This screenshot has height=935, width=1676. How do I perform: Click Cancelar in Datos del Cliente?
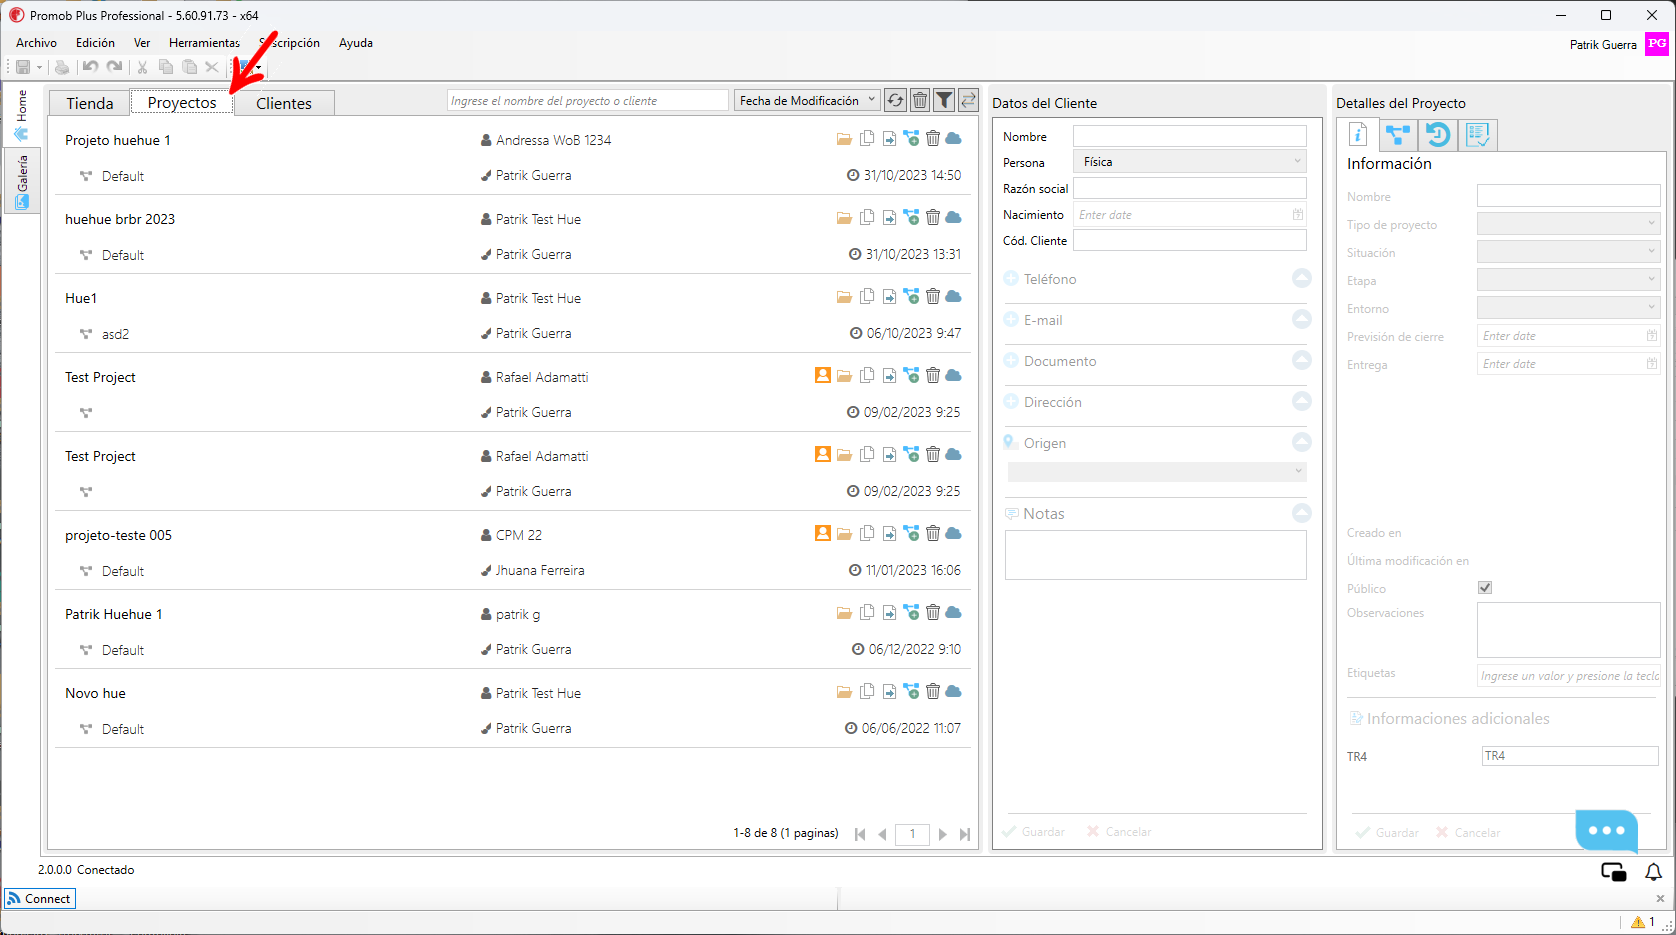(x=1119, y=832)
